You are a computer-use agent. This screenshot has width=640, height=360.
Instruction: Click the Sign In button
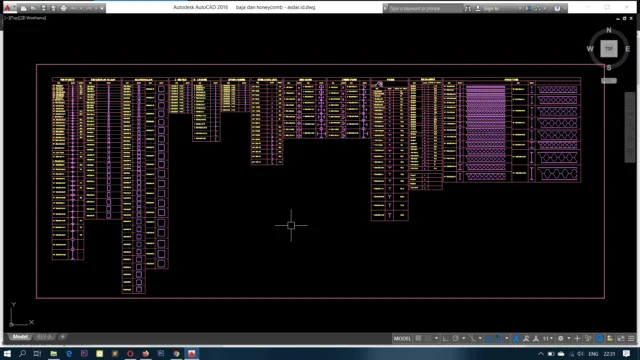[491, 8]
